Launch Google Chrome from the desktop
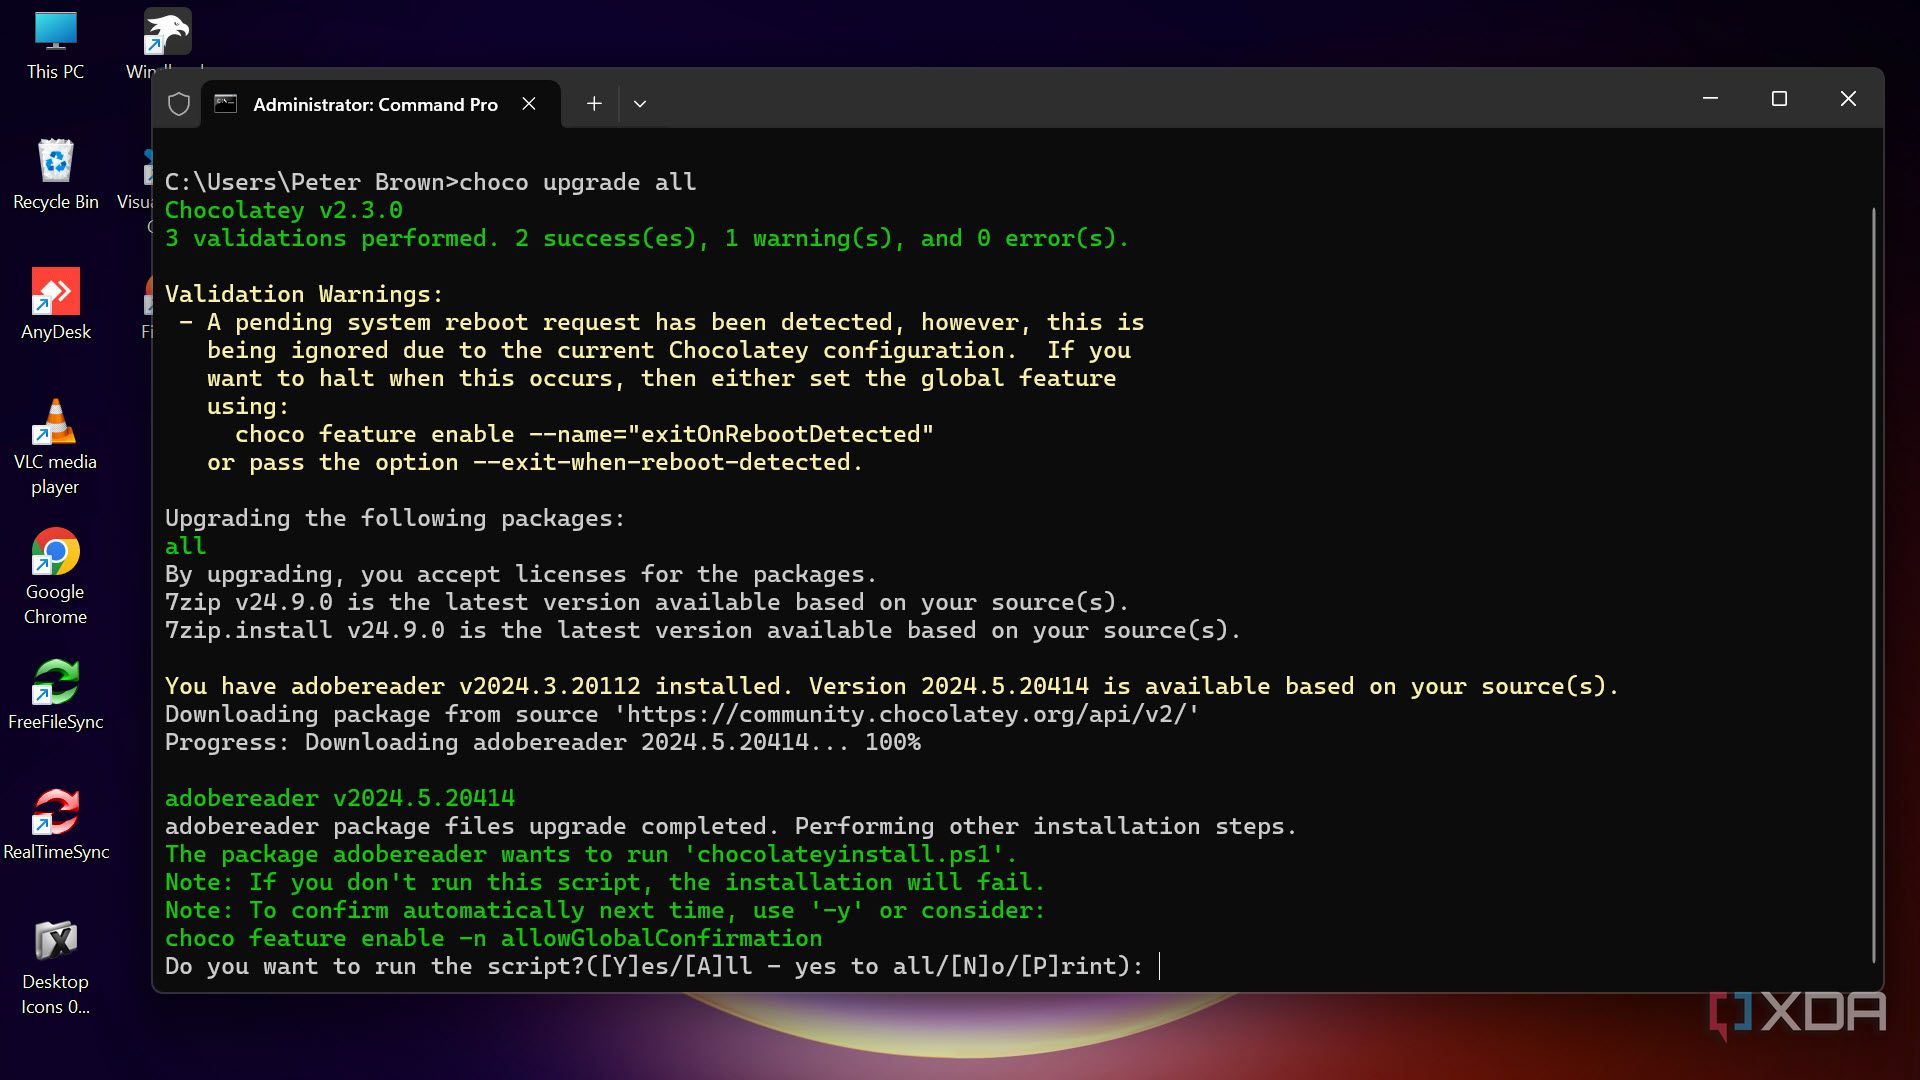Screen dimensions: 1920x1080 [x=55, y=552]
